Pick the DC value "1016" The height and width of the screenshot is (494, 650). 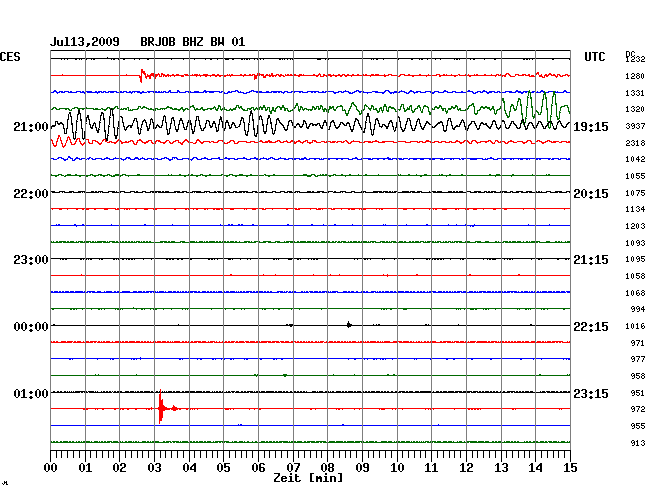[x=635, y=326]
